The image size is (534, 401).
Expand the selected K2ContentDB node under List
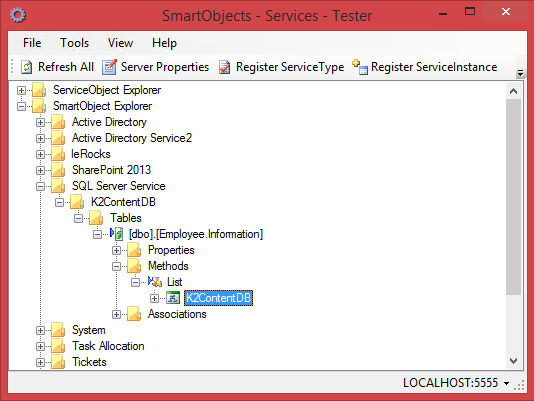point(155,298)
